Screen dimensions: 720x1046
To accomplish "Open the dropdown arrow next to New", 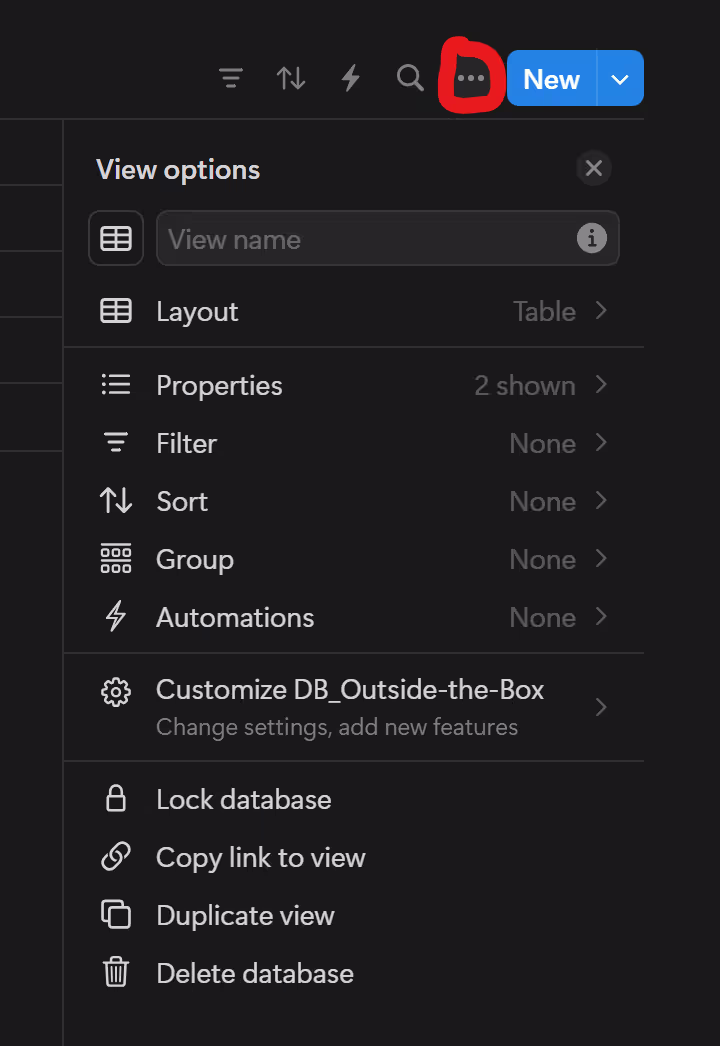I will [x=620, y=79].
